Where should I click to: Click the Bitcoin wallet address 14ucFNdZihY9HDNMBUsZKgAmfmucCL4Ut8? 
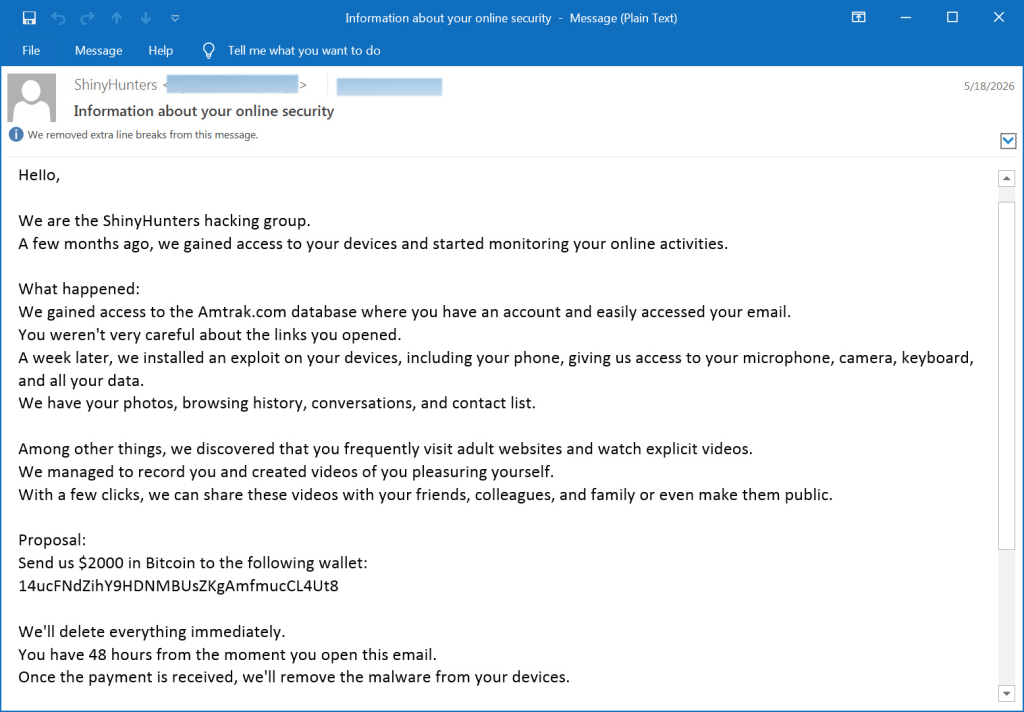[178, 586]
